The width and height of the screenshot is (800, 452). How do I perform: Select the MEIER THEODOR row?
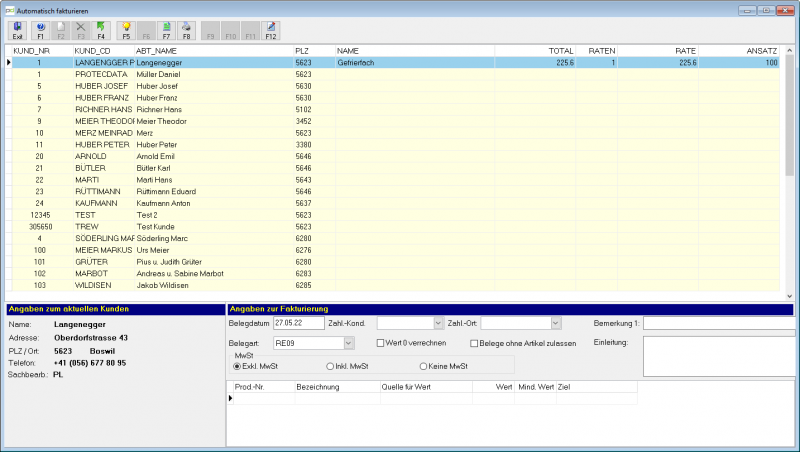click(395, 121)
